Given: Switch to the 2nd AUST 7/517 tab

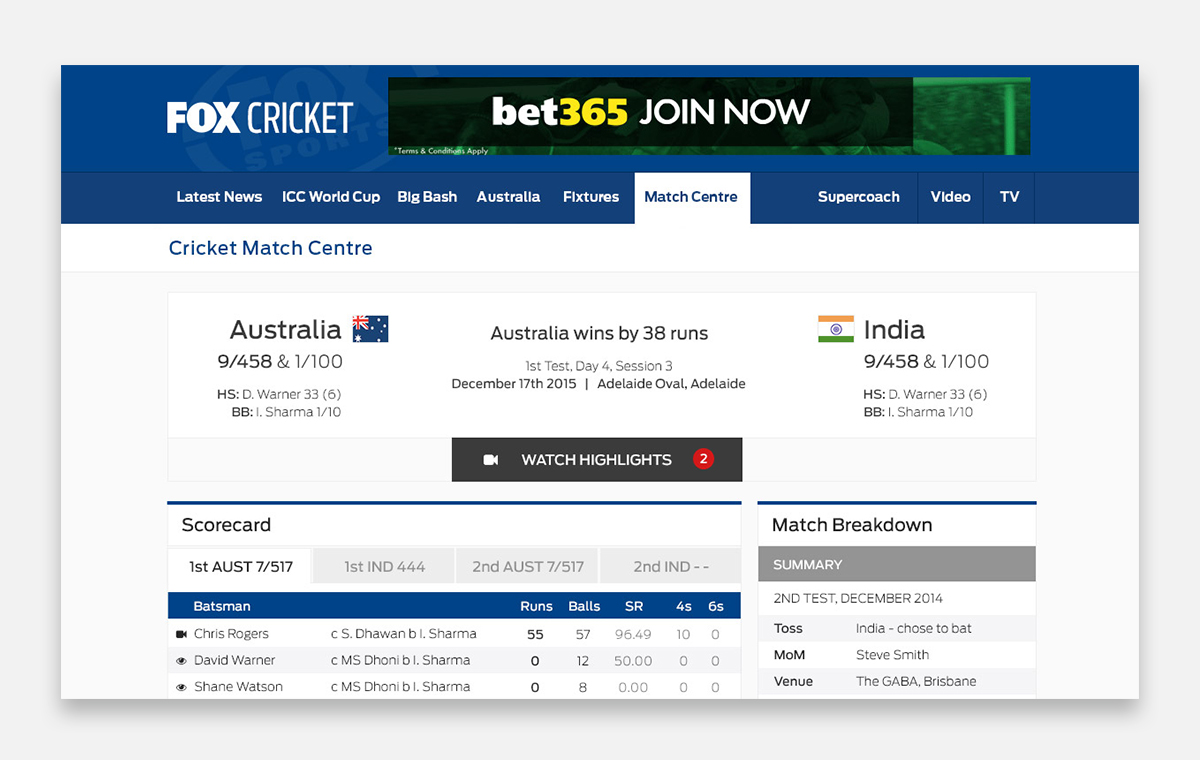Looking at the screenshot, I should (x=528, y=566).
